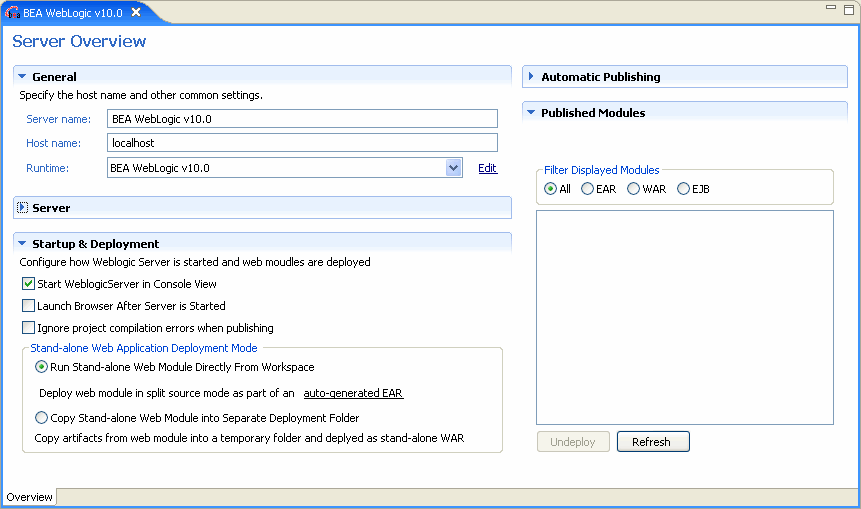Open the auto-generated EAR link
Image resolution: width=861 pixels, height=509 pixels.
(353, 393)
